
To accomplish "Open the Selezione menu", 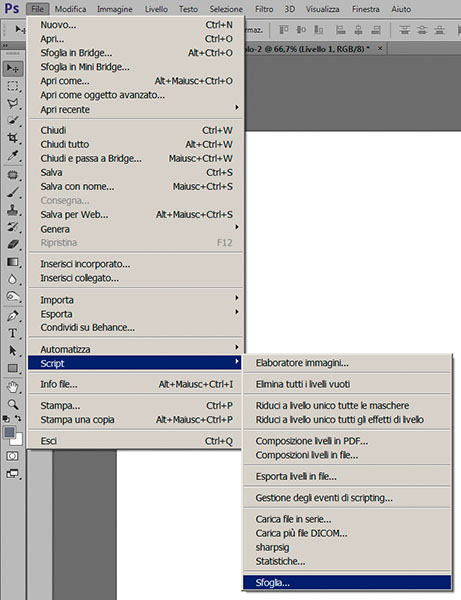I will (226, 9).
